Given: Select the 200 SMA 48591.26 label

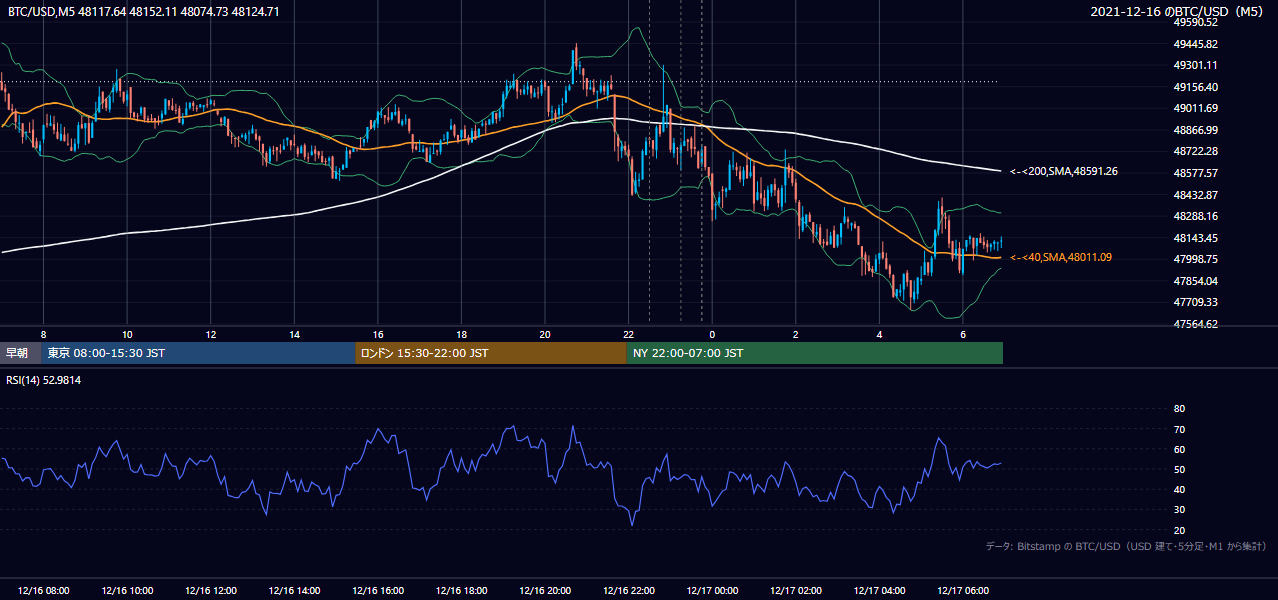Looking at the screenshot, I should [1063, 171].
